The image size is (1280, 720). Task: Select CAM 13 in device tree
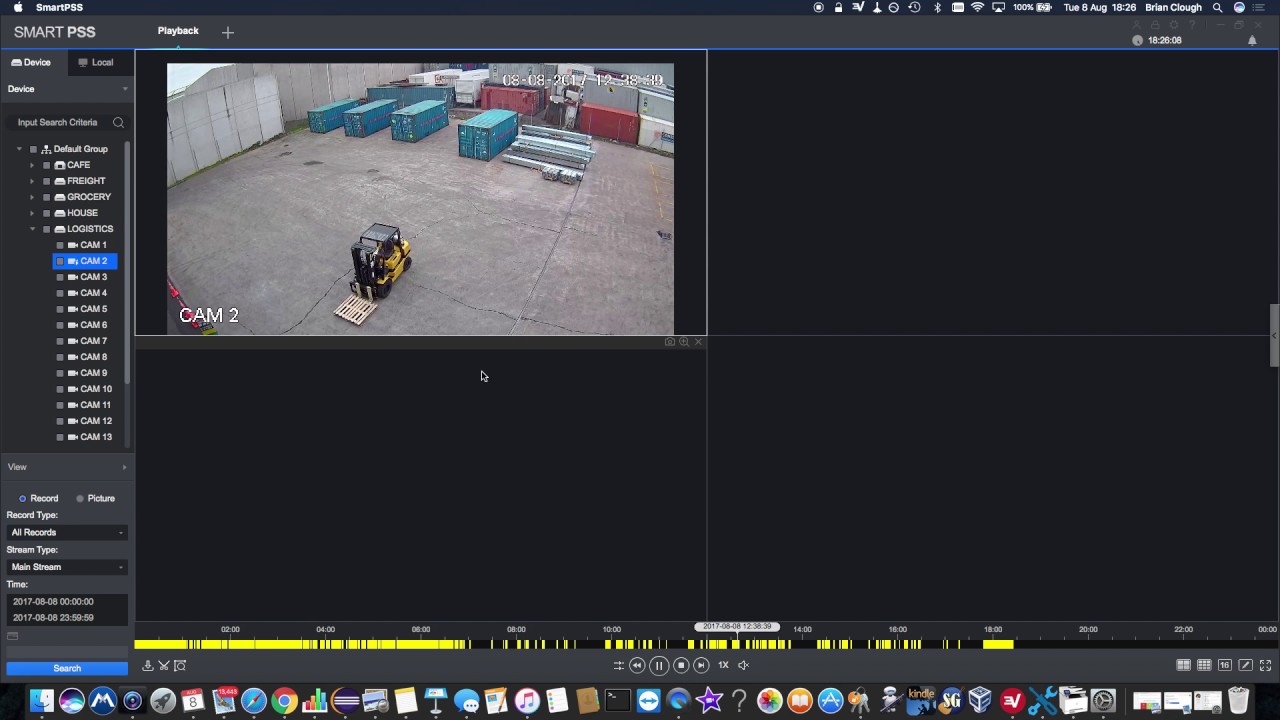click(x=96, y=437)
